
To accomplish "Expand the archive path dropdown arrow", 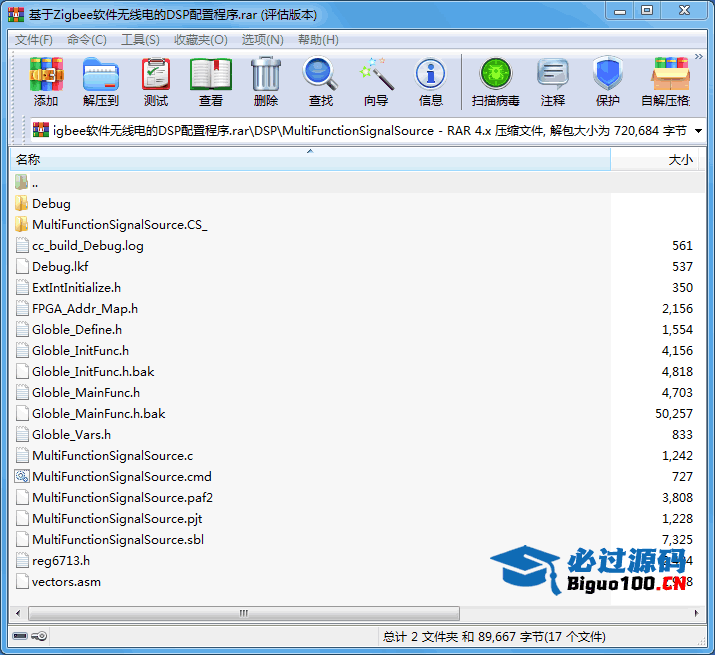I will [697, 131].
